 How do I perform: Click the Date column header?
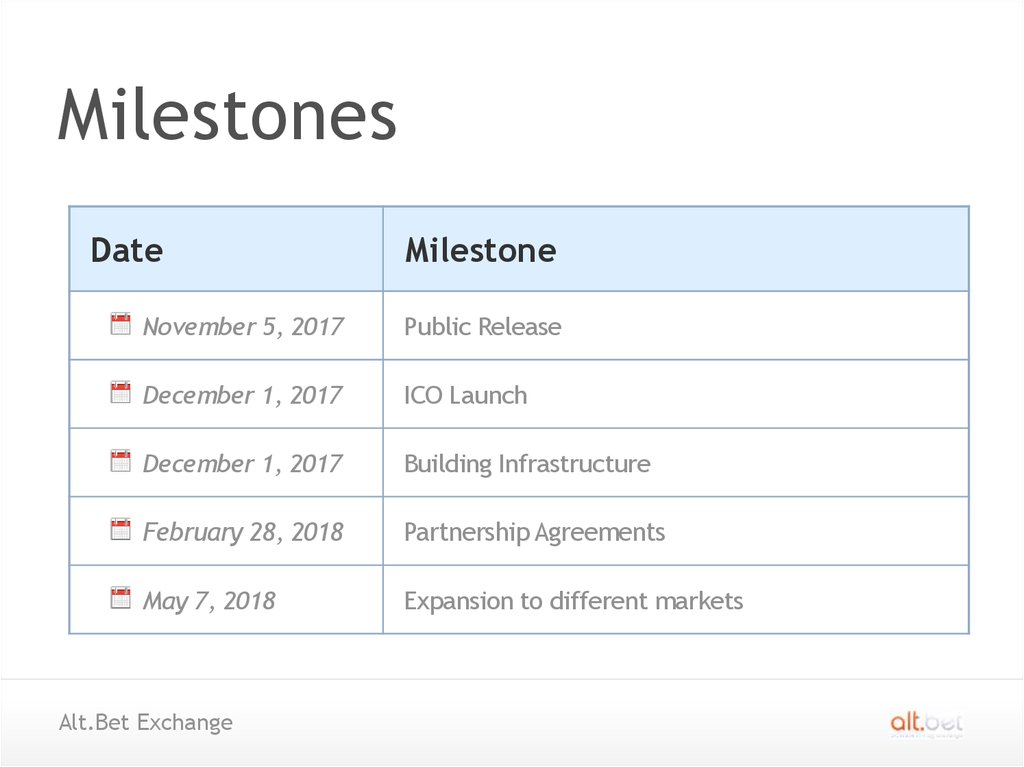pyautogui.click(x=127, y=250)
